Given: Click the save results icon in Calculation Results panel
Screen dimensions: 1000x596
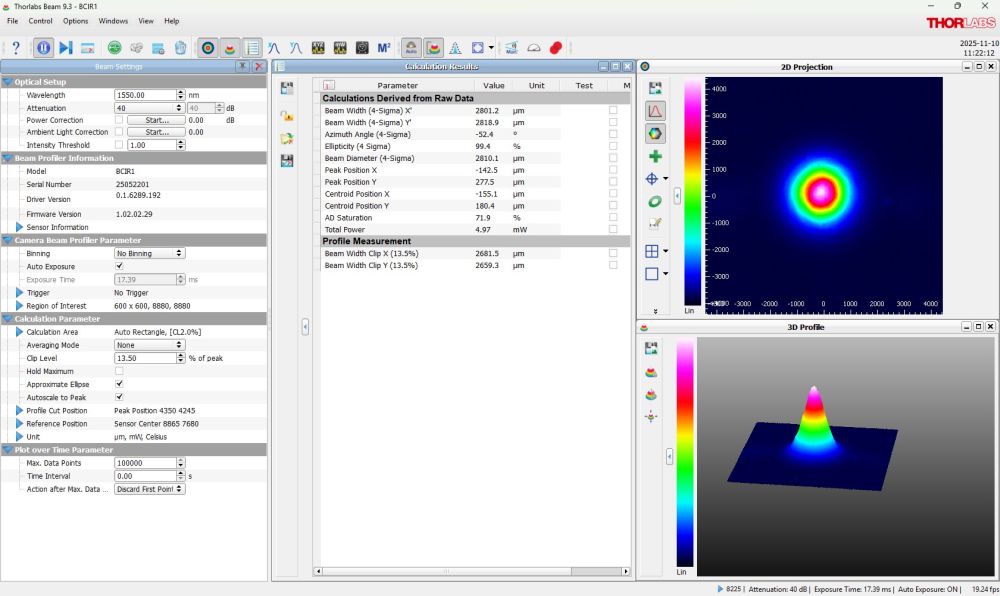Looking at the screenshot, I should pyautogui.click(x=288, y=160).
